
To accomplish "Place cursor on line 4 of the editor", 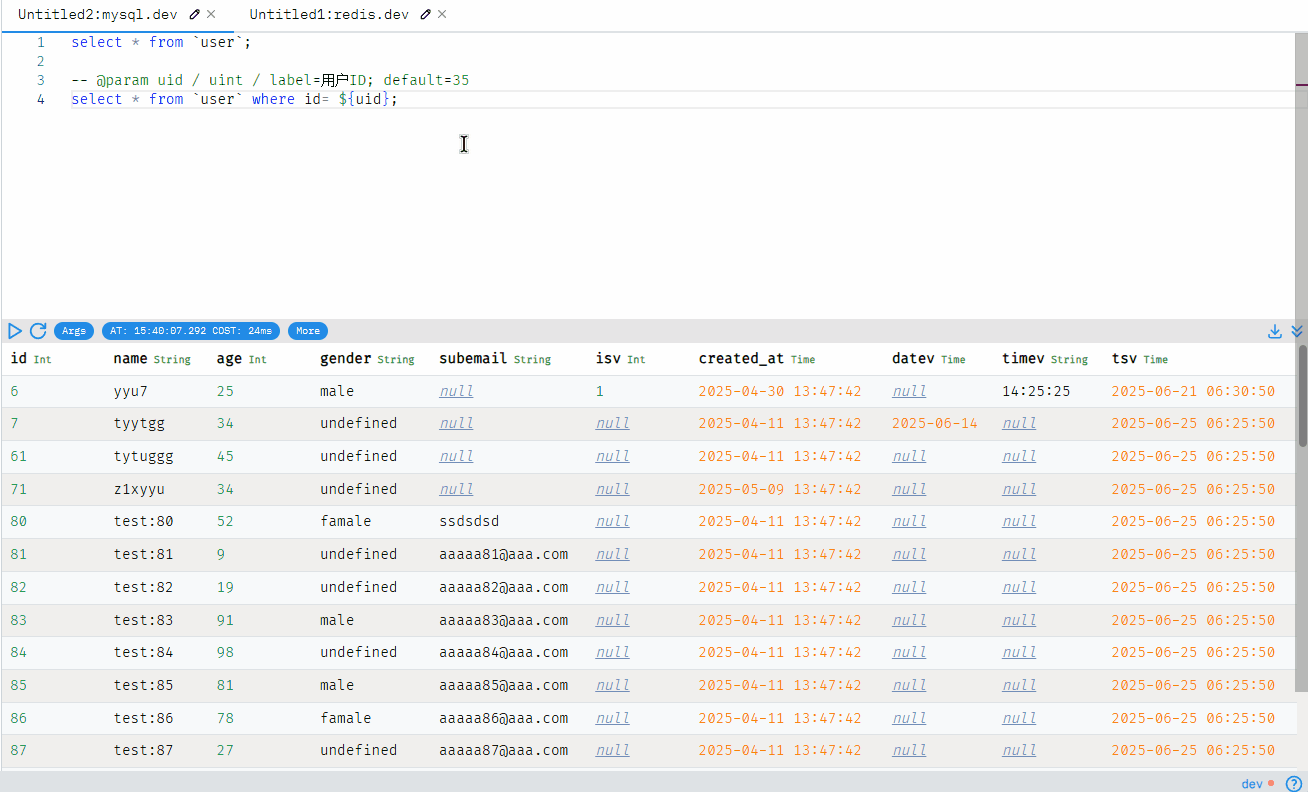I will tap(500, 99).
